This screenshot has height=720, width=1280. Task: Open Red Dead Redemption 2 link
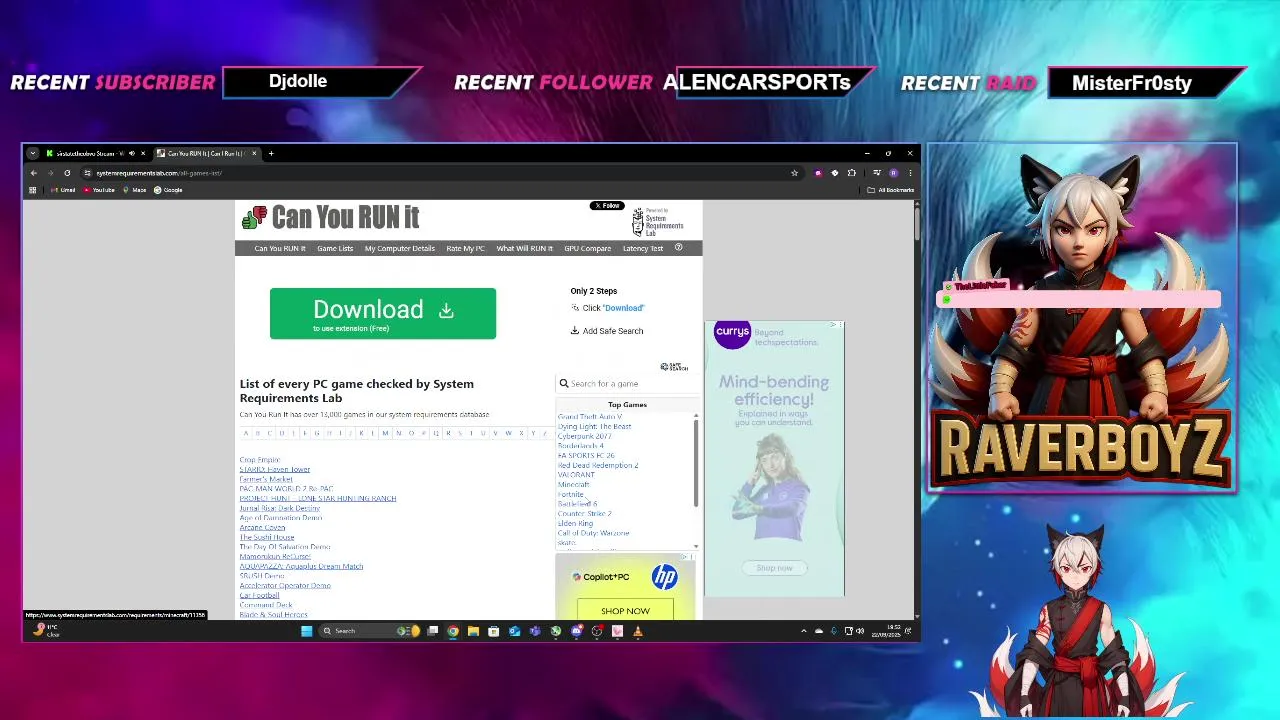coord(598,465)
